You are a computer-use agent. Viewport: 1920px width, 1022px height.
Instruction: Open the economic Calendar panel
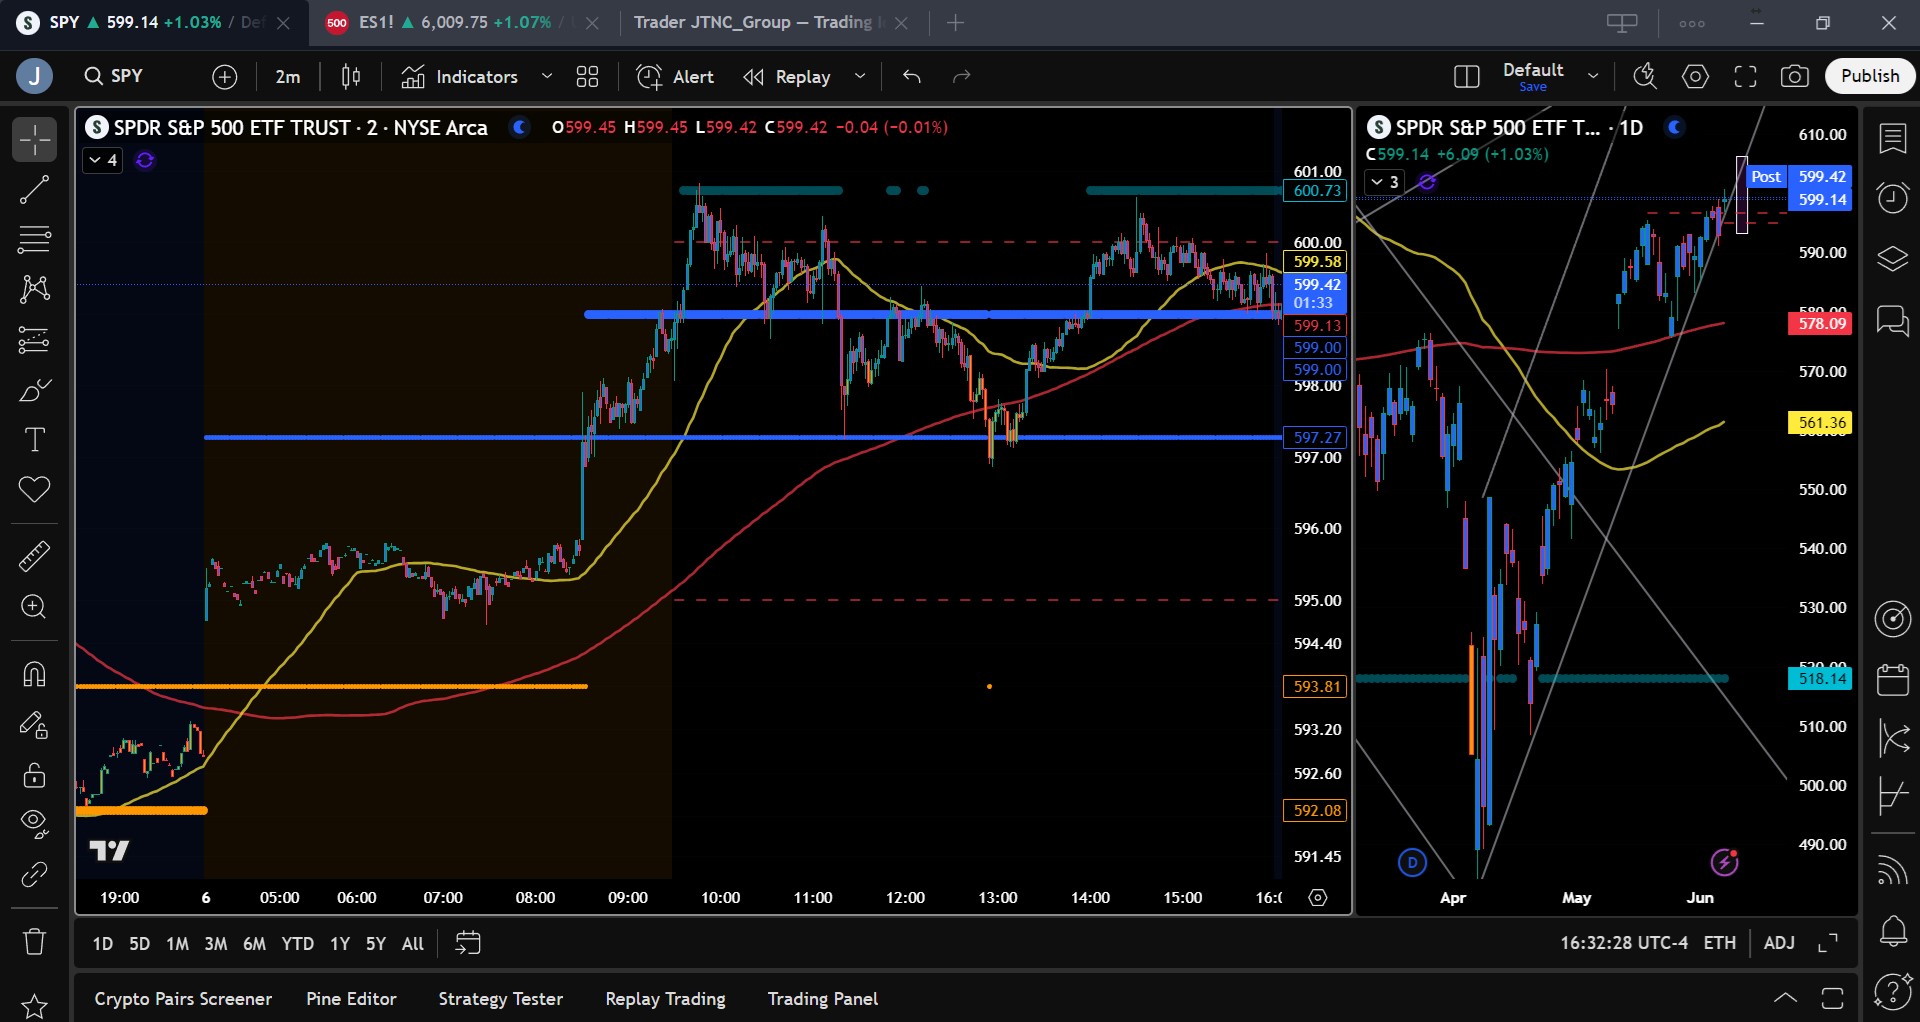(1892, 680)
